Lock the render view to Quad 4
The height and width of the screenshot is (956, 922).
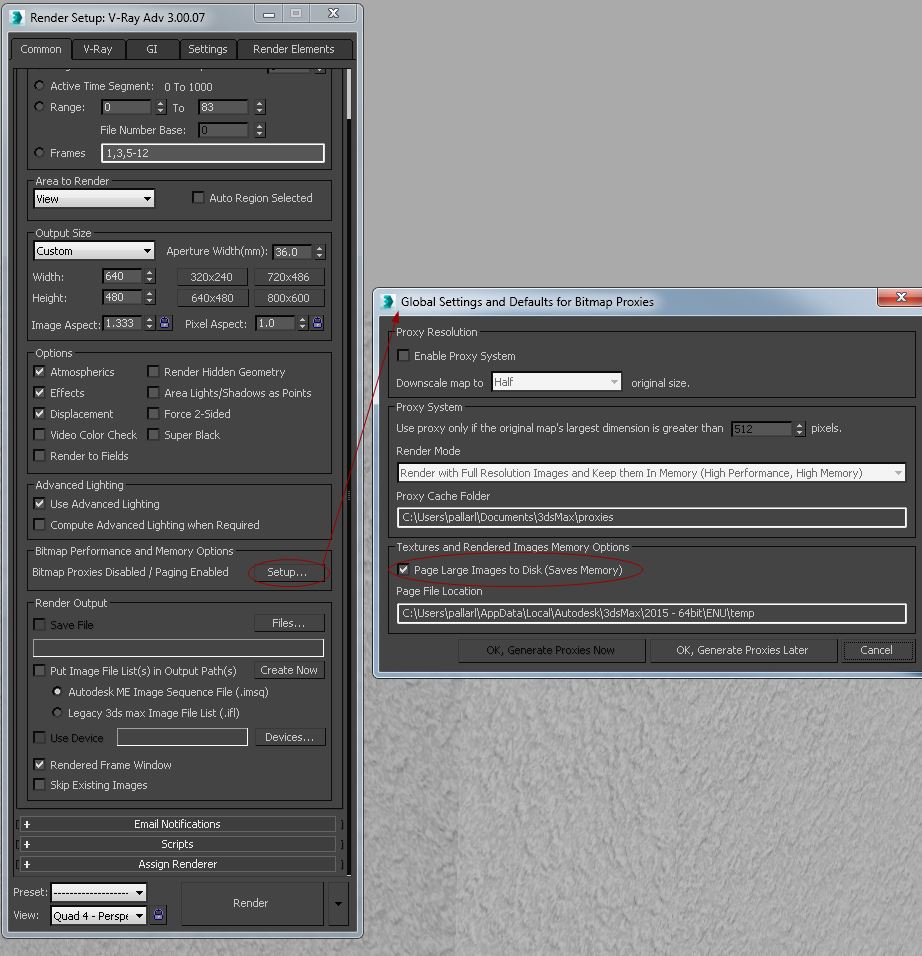point(159,915)
